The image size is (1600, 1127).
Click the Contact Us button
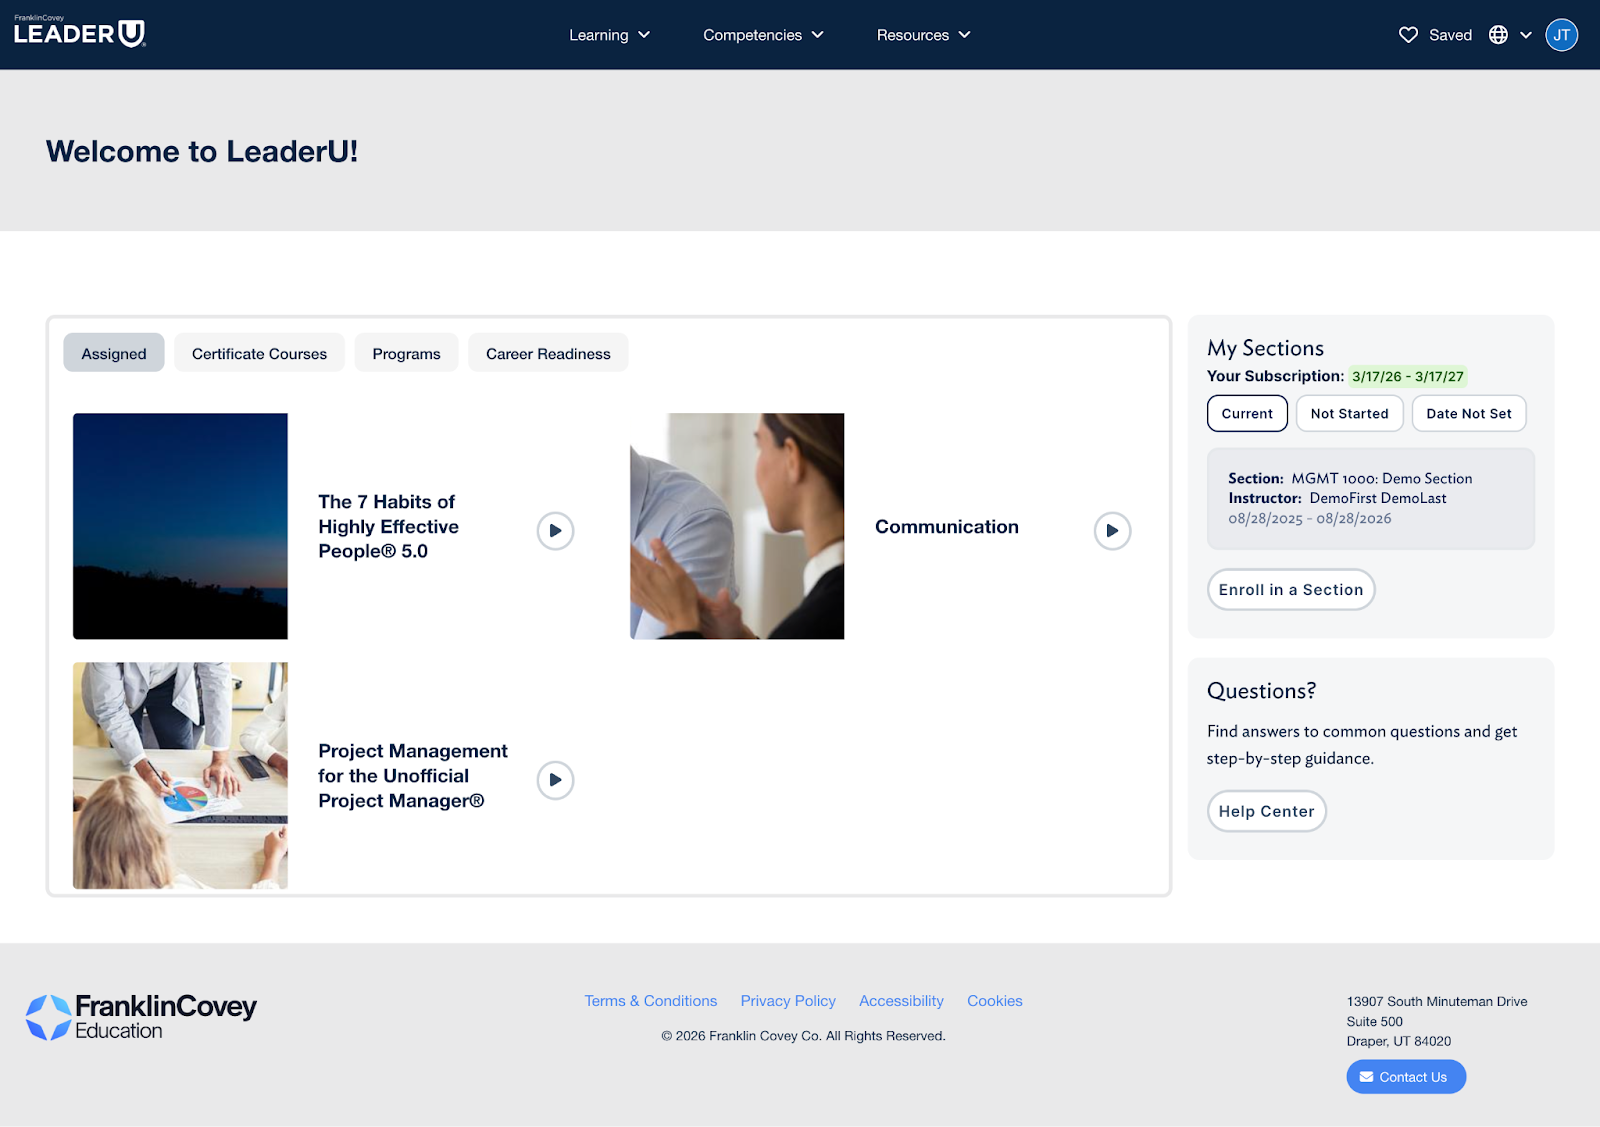click(1405, 1077)
